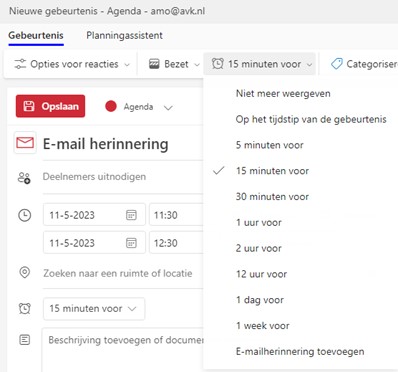Viewport: 398px width, 372px height.
Task: Click the location pin icon
Action: [x=25, y=273]
